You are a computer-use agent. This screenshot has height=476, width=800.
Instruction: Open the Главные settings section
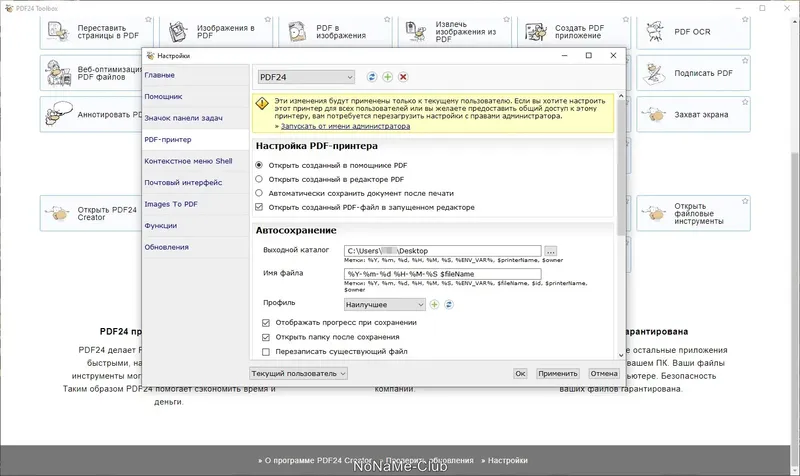[195, 75]
